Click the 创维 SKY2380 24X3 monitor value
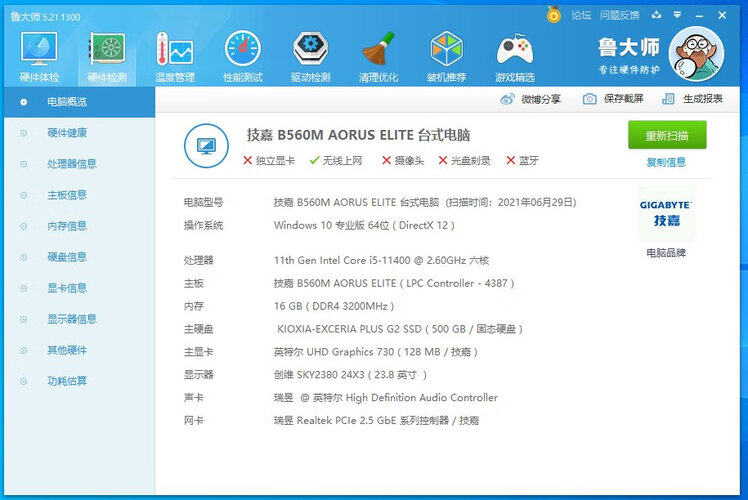 350,375
